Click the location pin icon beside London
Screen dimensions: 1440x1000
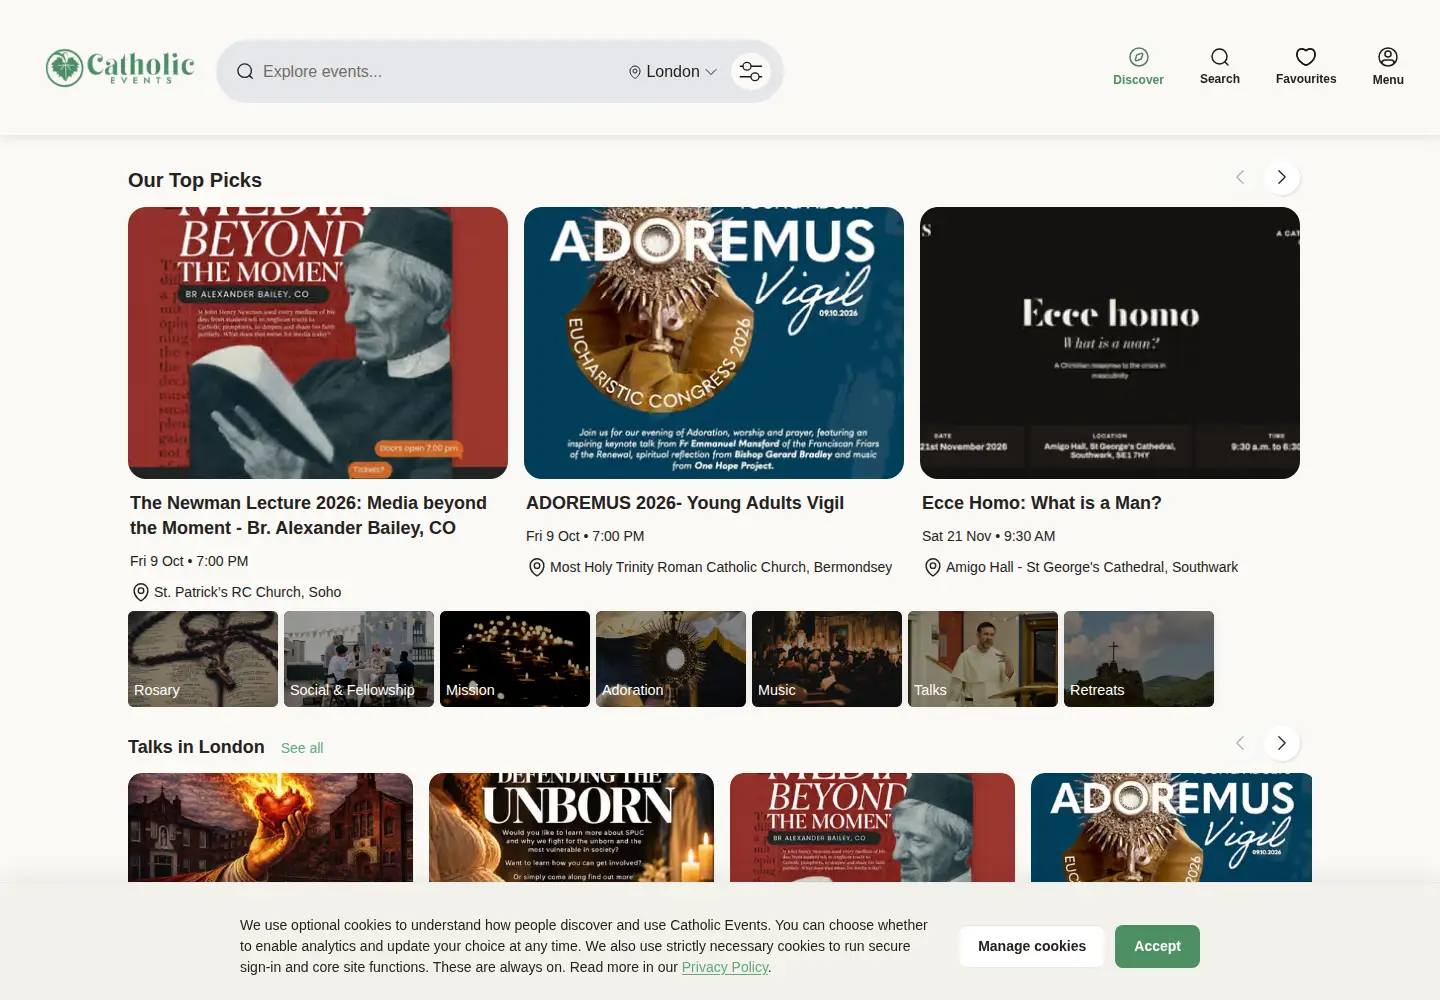click(634, 72)
